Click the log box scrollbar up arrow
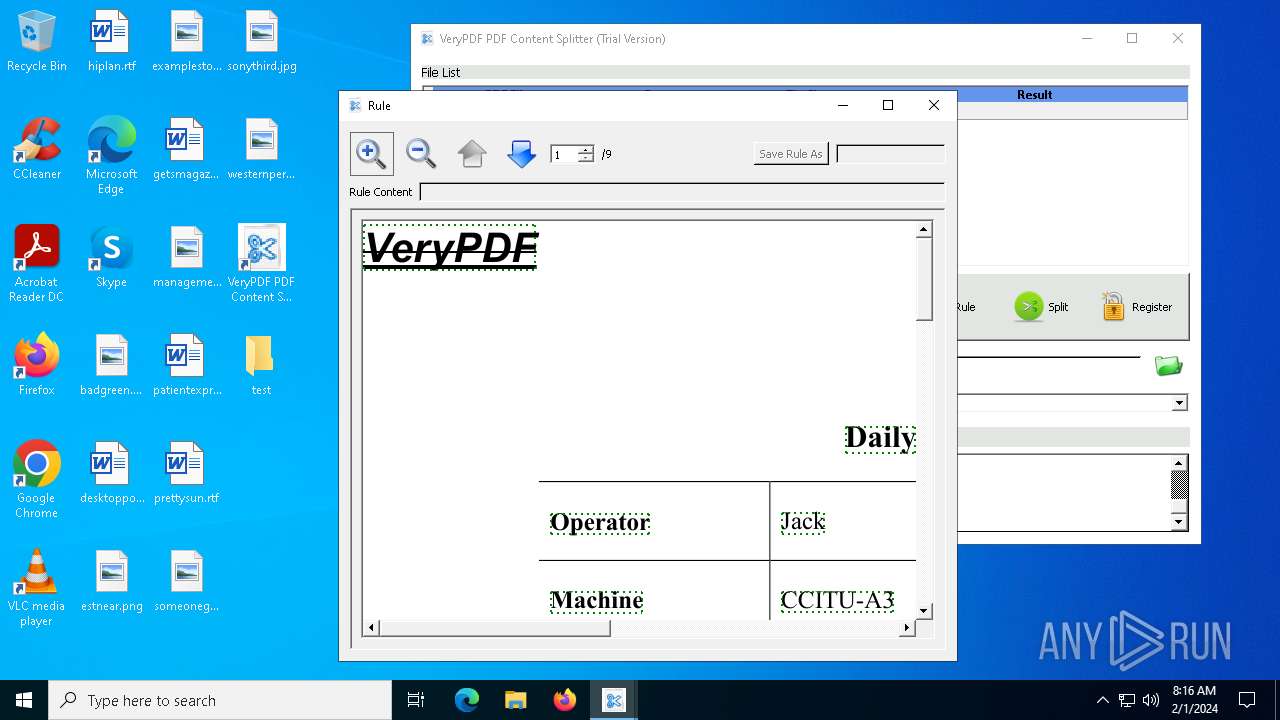This screenshot has width=1280, height=720. [x=1179, y=464]
